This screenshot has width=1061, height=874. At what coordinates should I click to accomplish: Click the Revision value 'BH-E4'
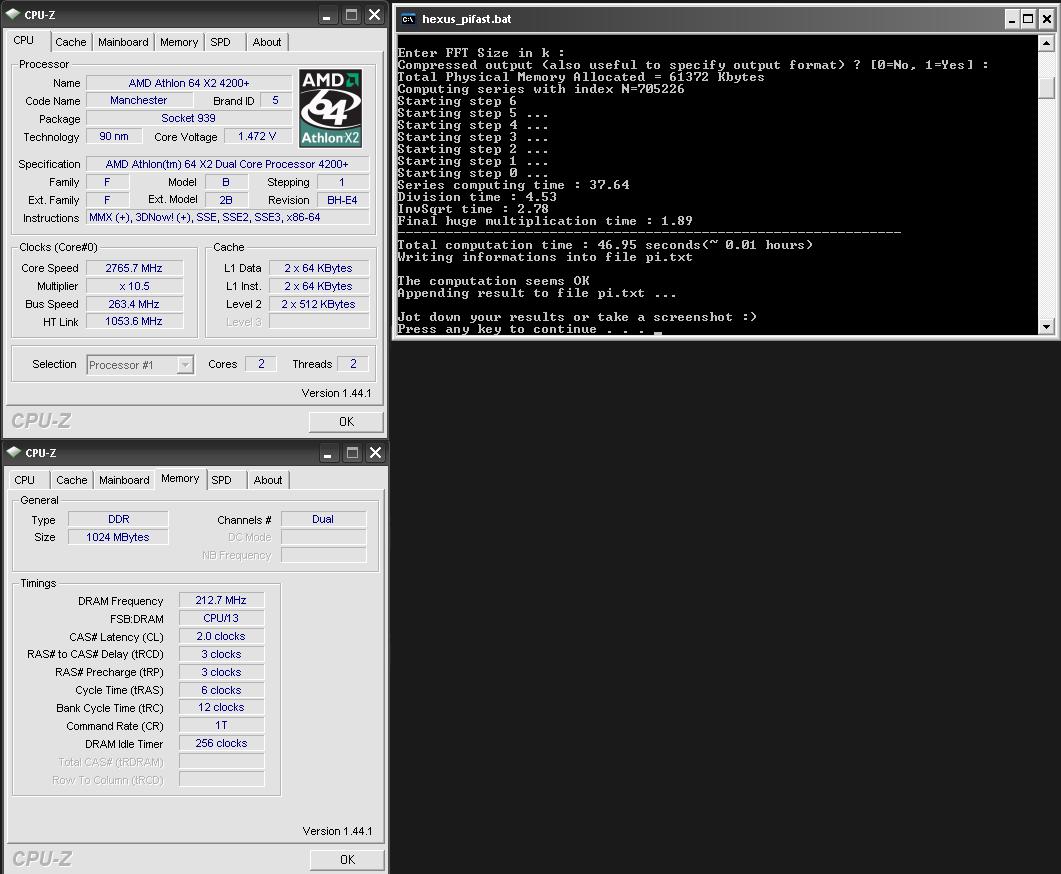click(x=342, y=200)
